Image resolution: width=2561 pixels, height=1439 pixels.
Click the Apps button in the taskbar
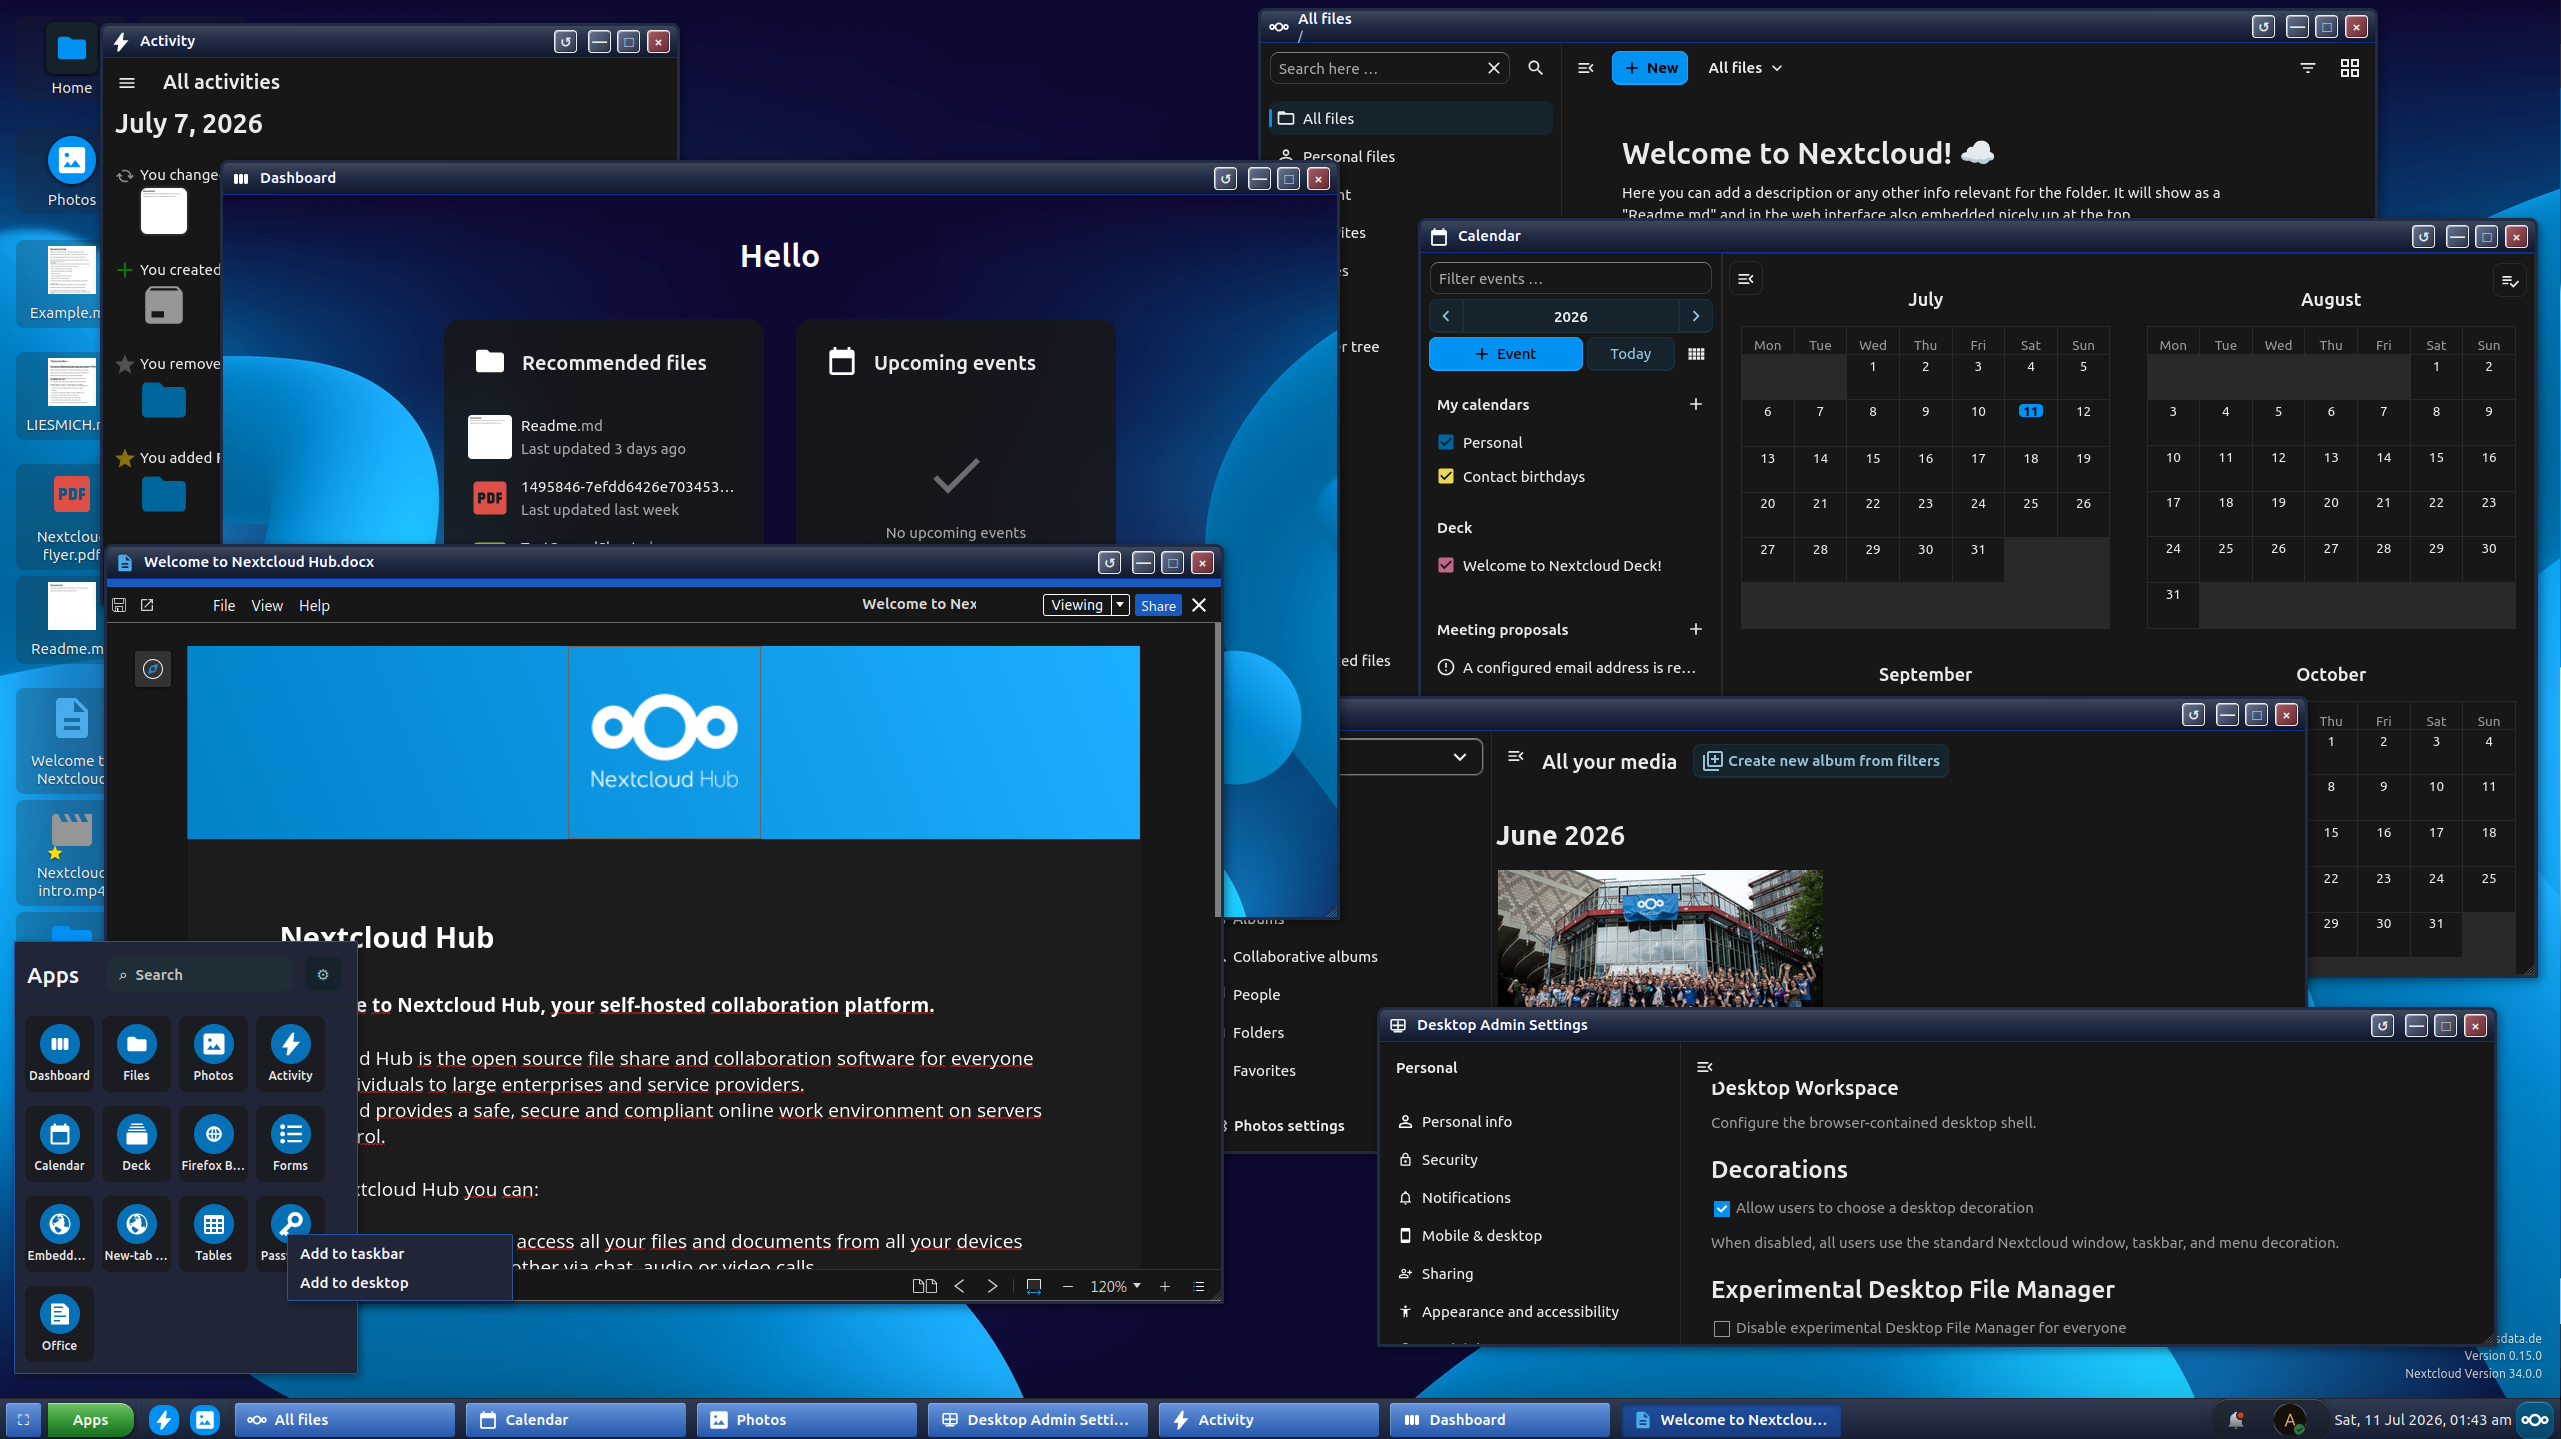90,1419
